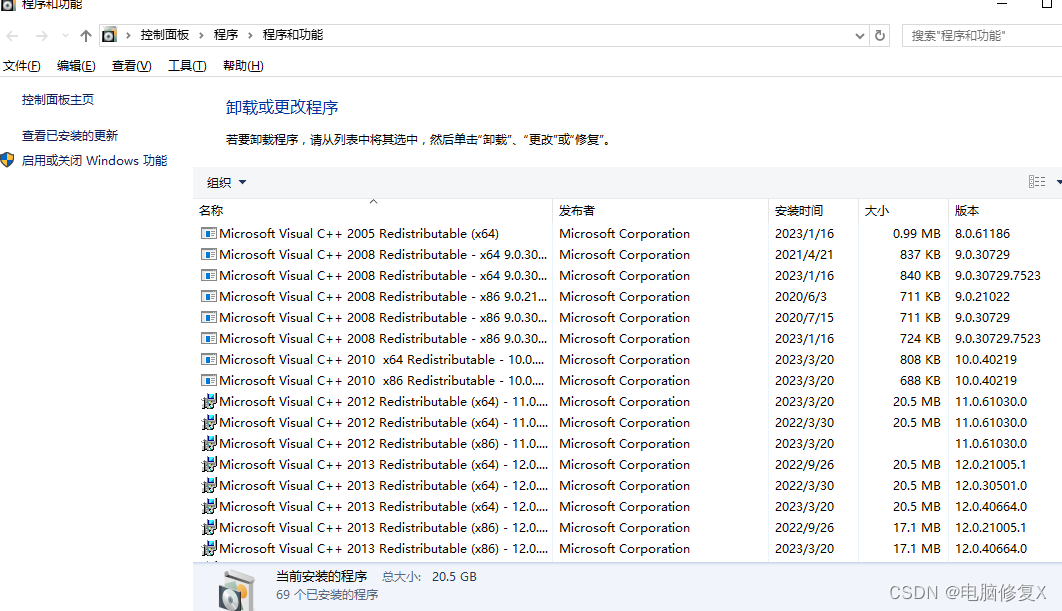
Task: Expand the address bar history dropdown
Action: [859, 36]
